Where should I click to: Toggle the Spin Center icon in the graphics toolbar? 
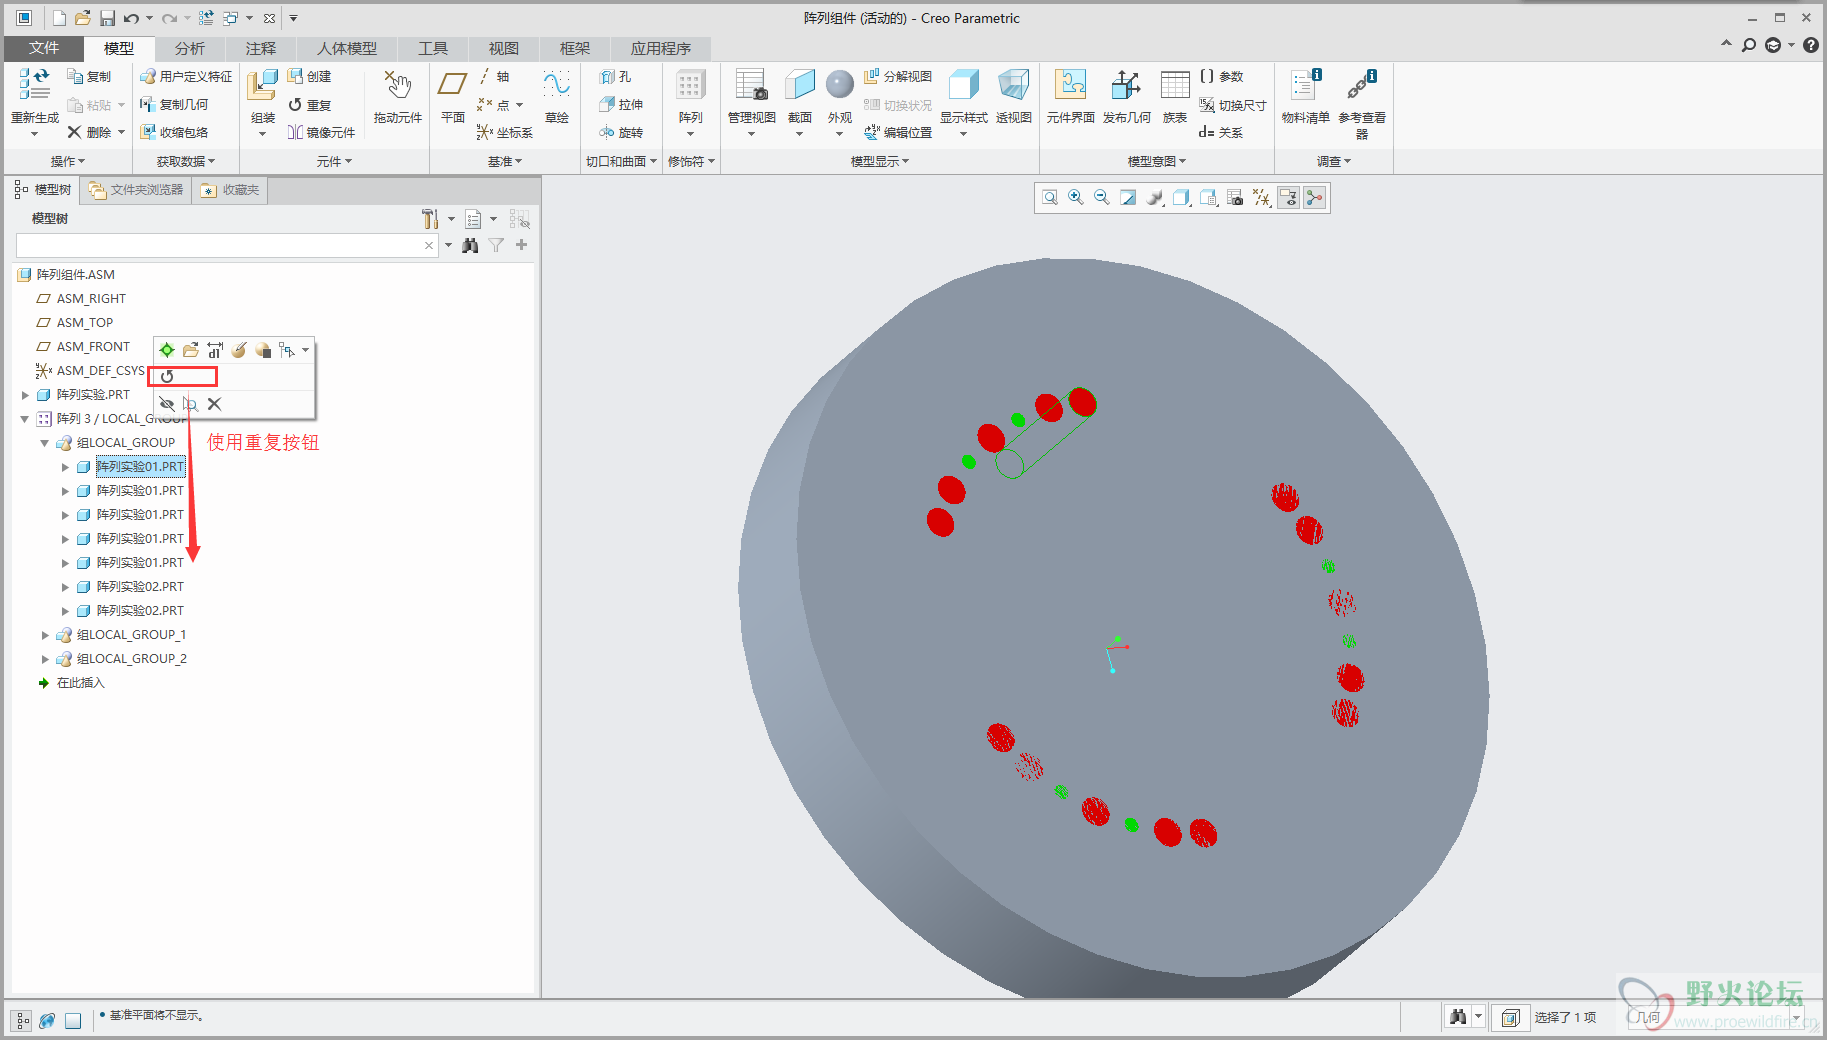(x=1314, y=198)
